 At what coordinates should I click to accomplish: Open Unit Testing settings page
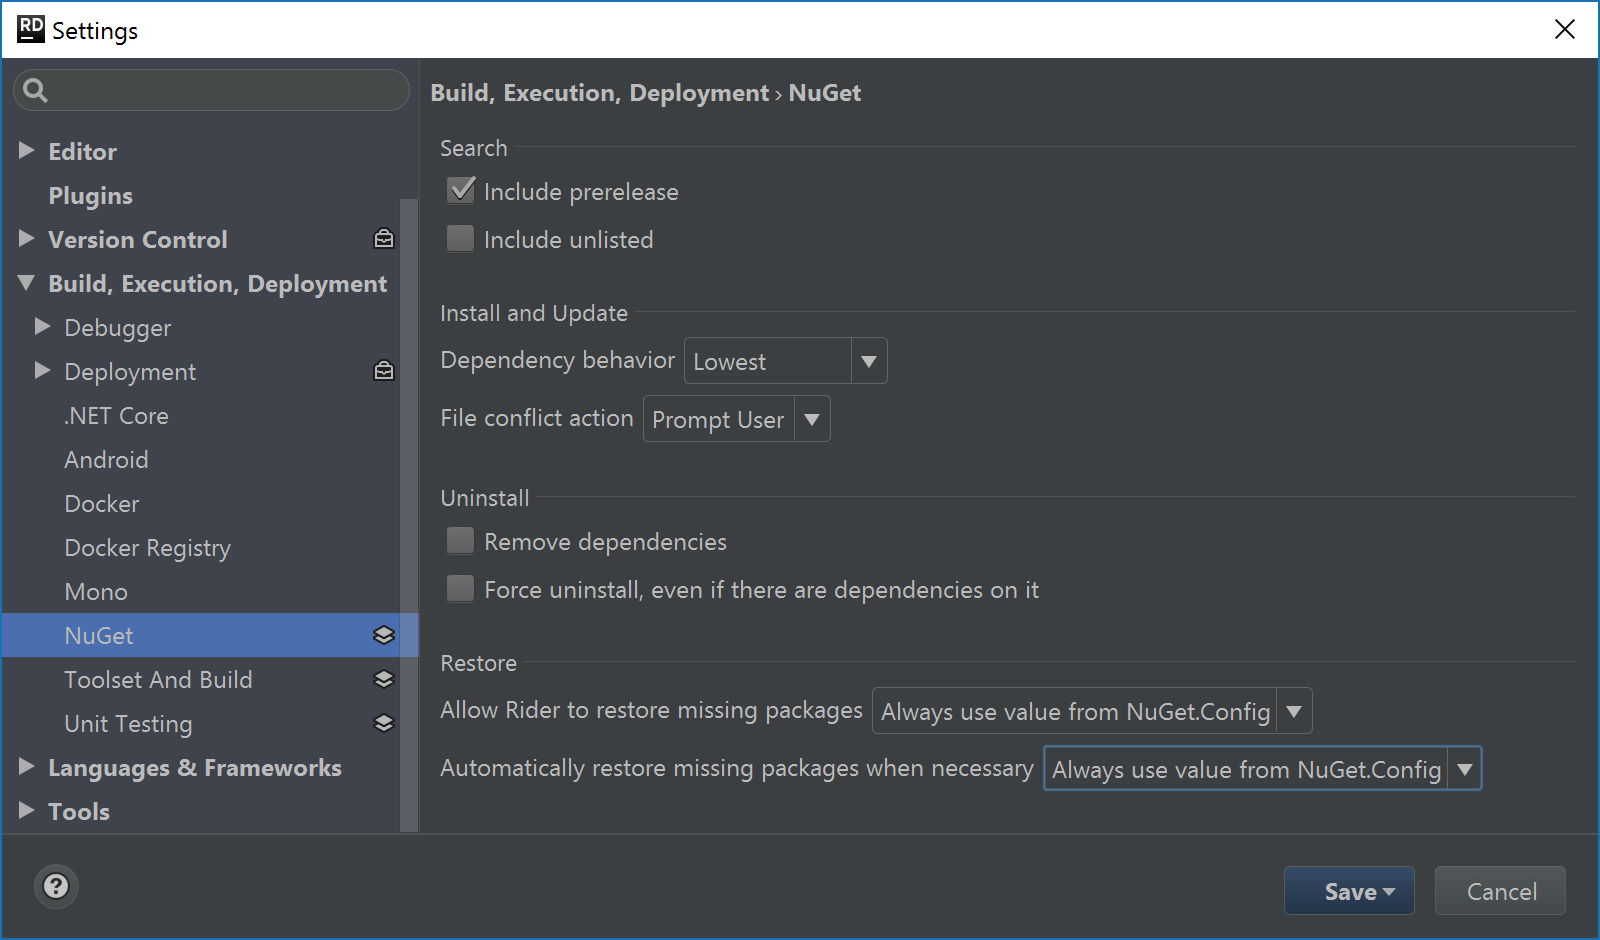coord(128,723)
